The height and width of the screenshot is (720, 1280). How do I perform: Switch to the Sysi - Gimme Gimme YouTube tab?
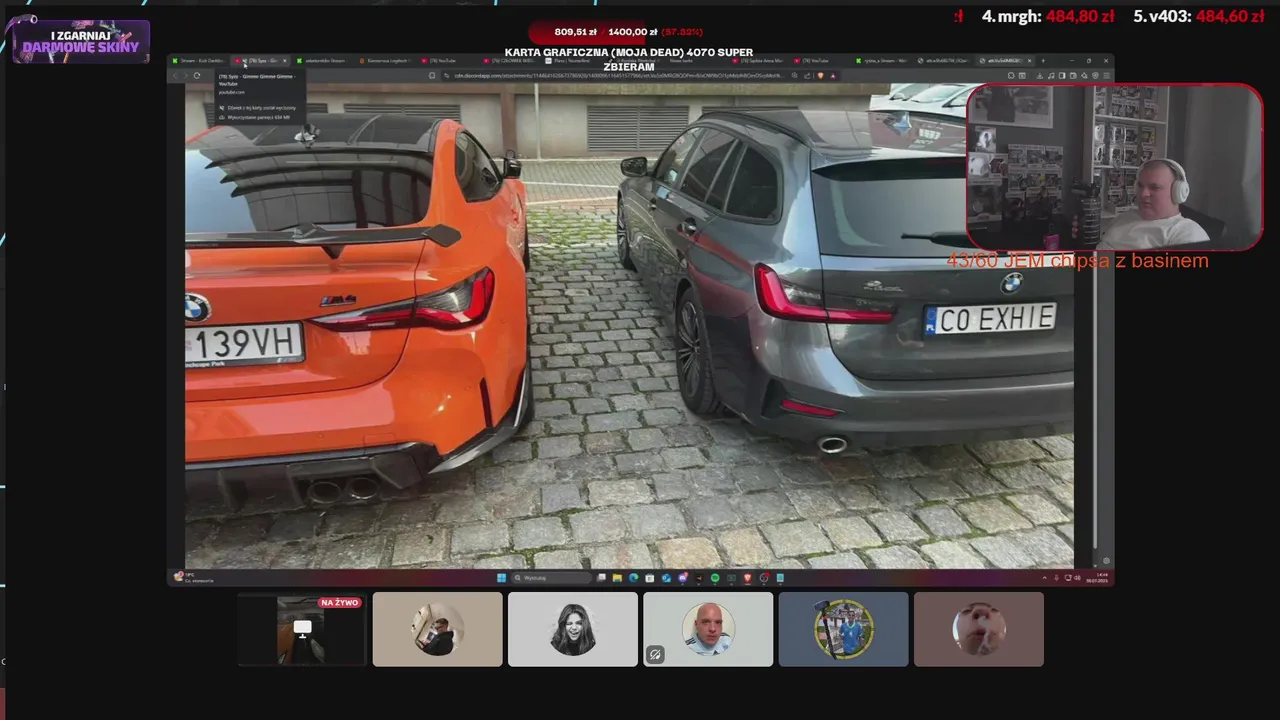(x=260, y=61)
